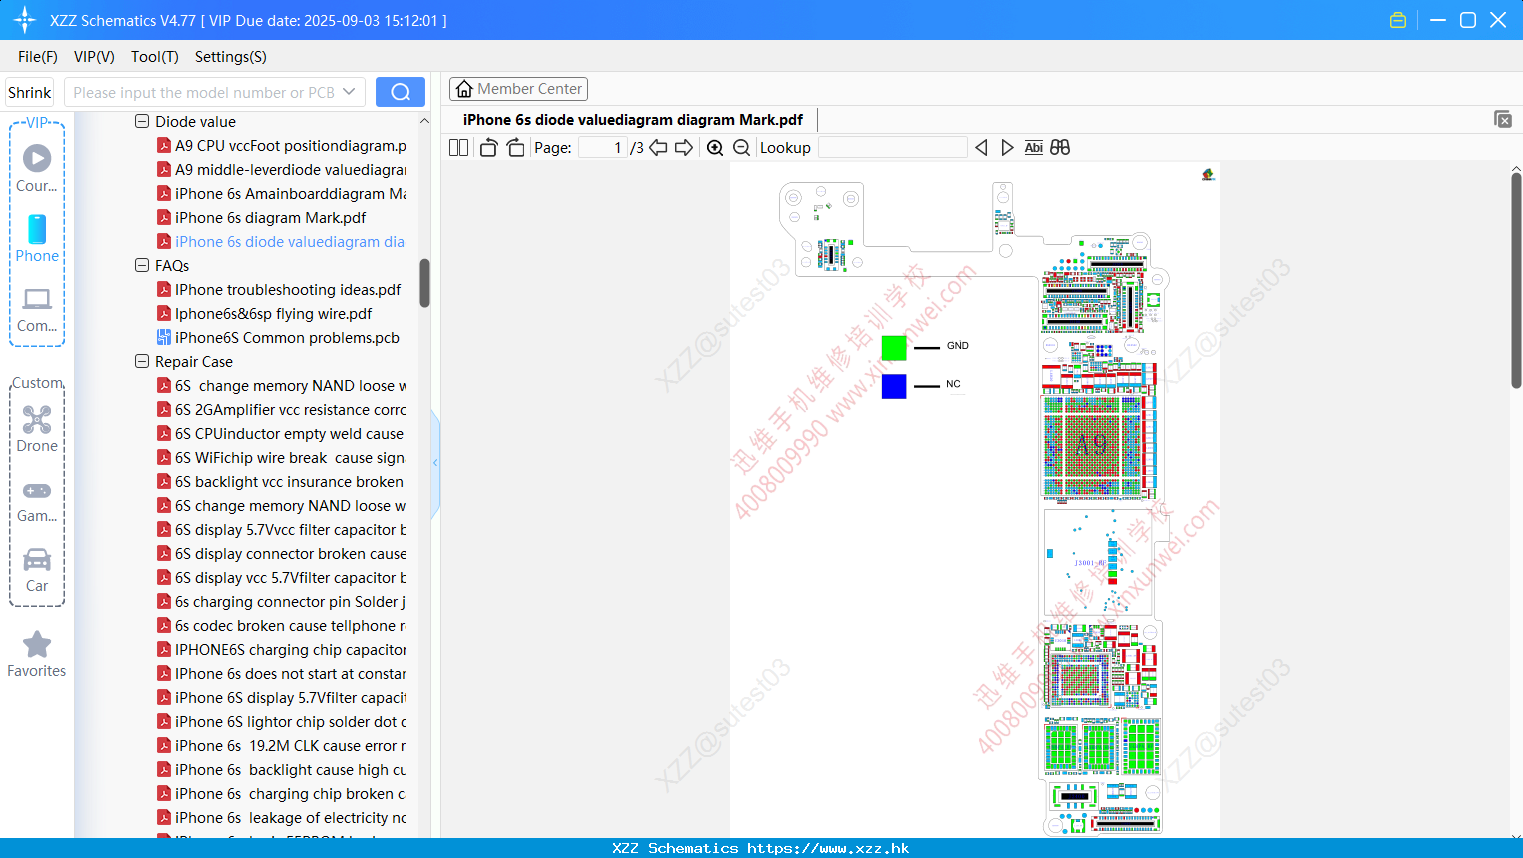
Task: Click the XZZ app logo in title bar
Action: tap(25, 20)
